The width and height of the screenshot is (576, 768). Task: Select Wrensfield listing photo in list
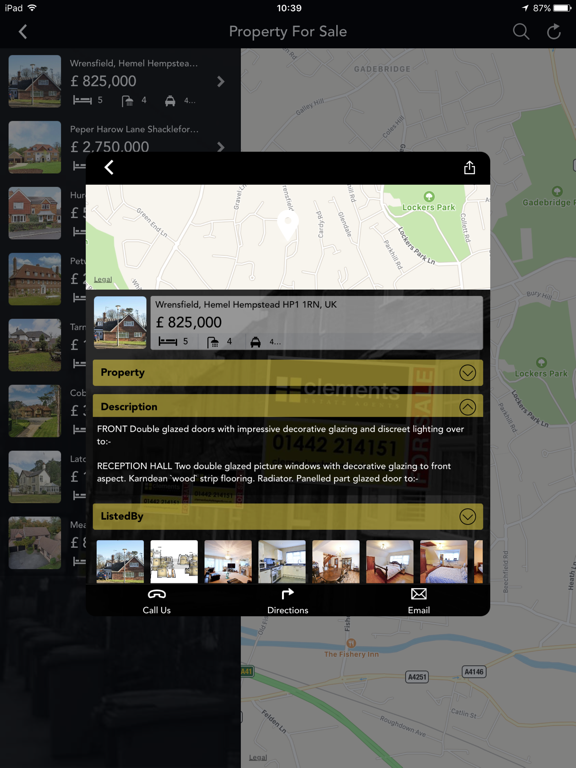35,81
